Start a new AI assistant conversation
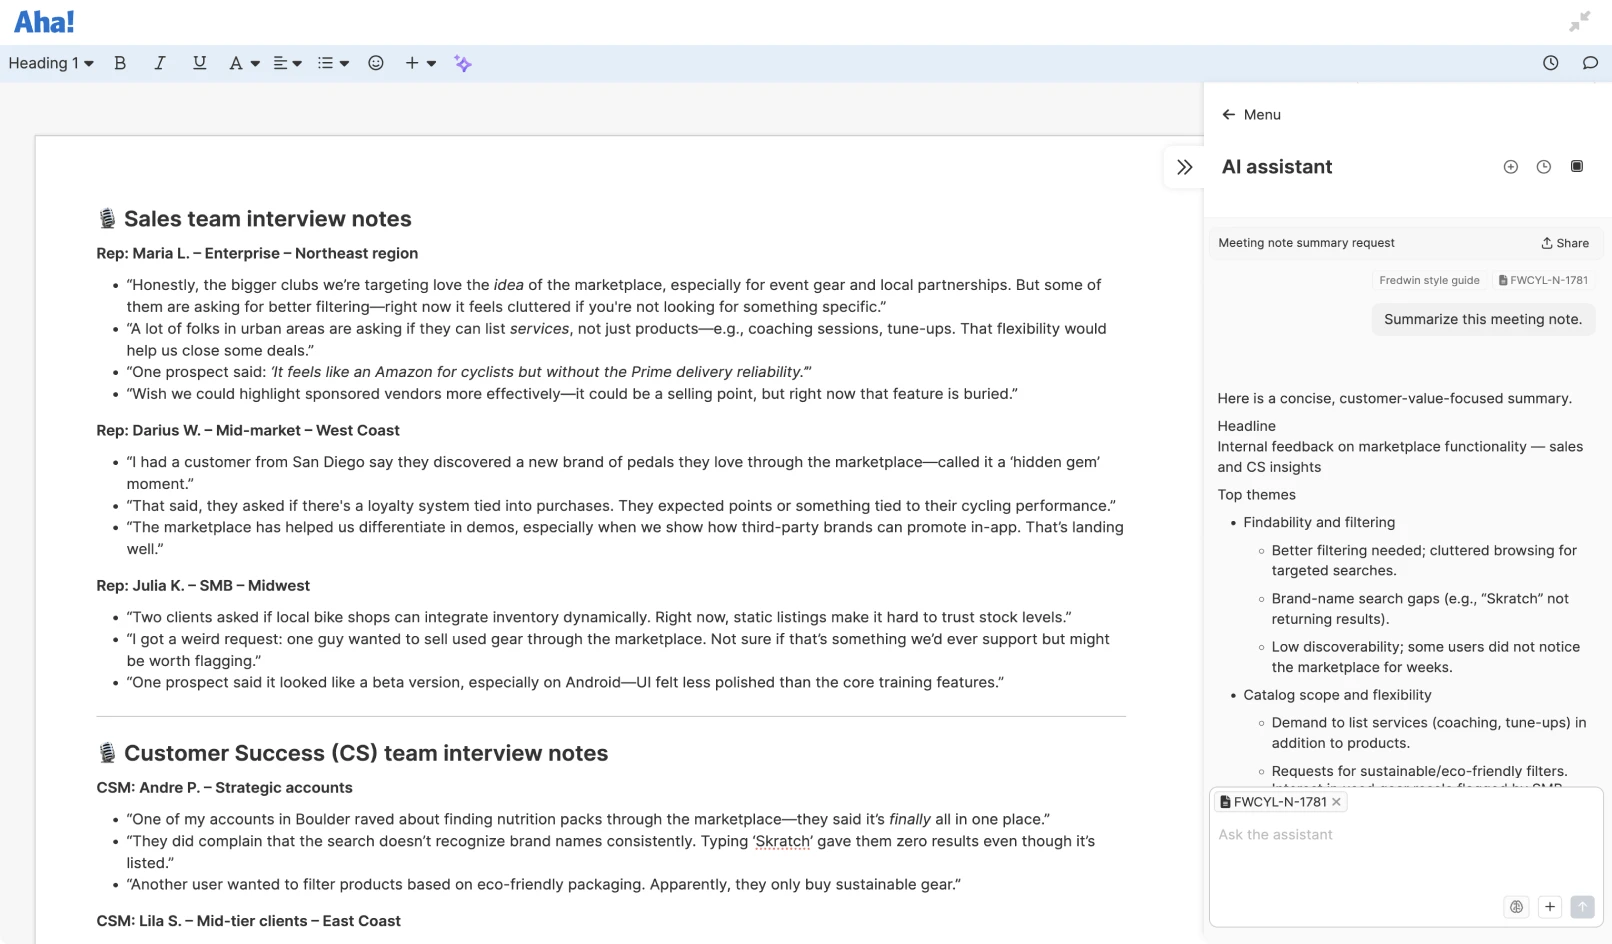The image size is (1612, 944). point(1510,166)
